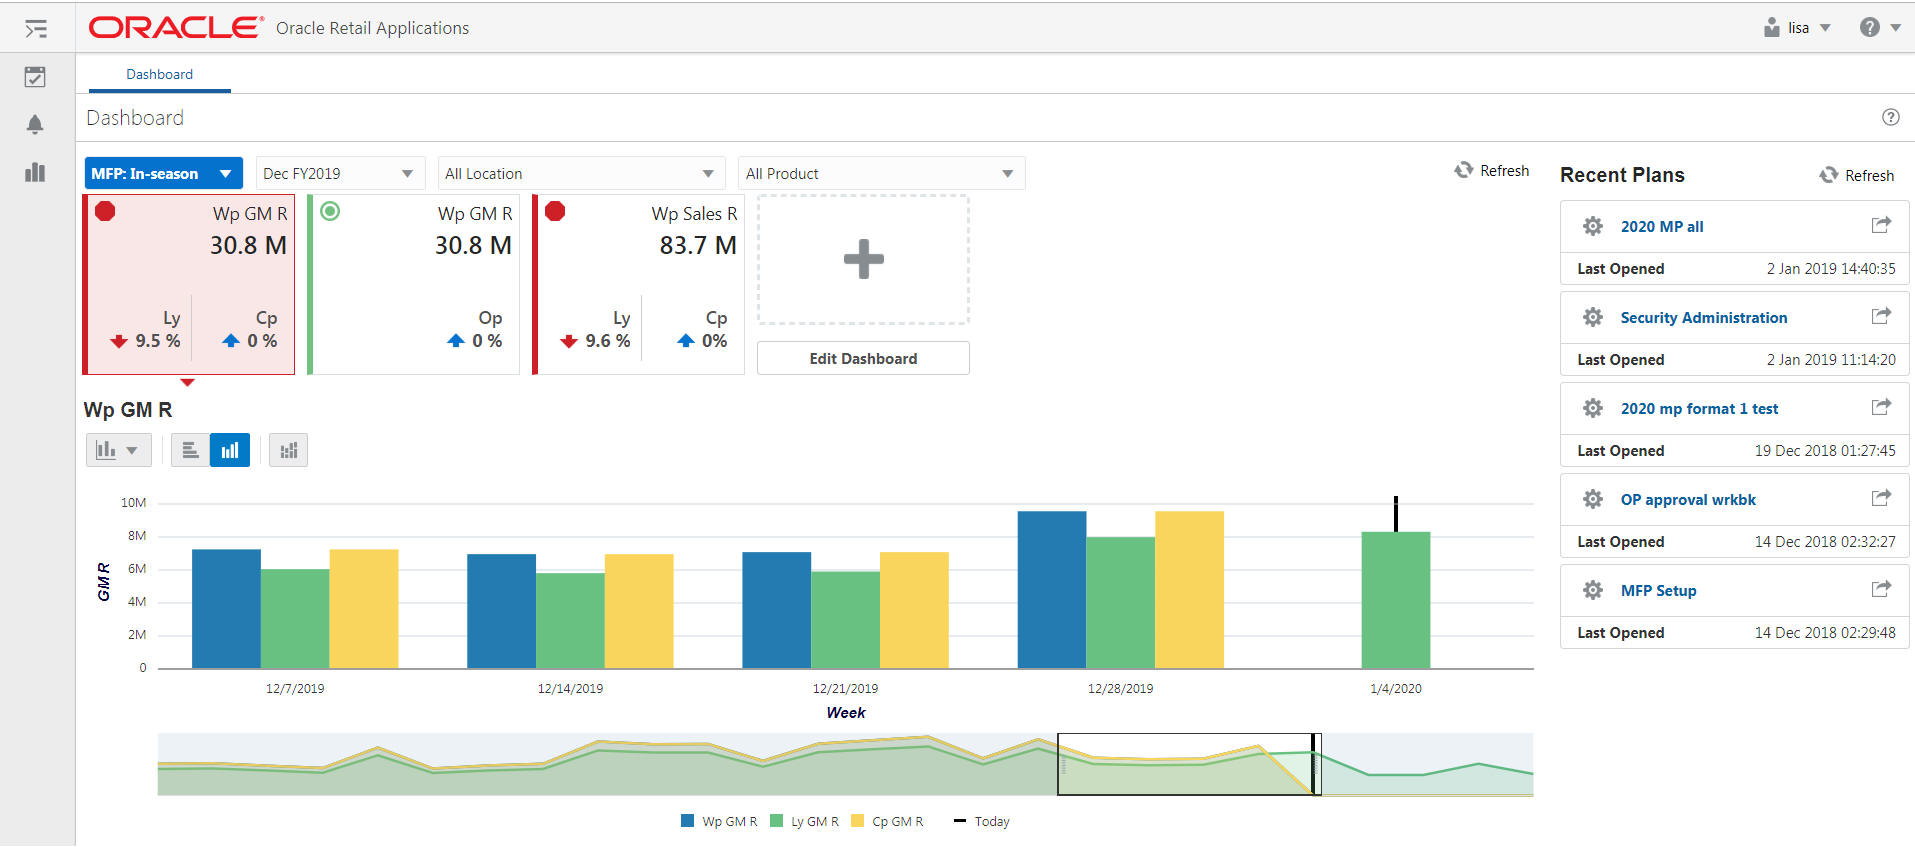Add a new tile with the plus icon

[x=863, y=259]
